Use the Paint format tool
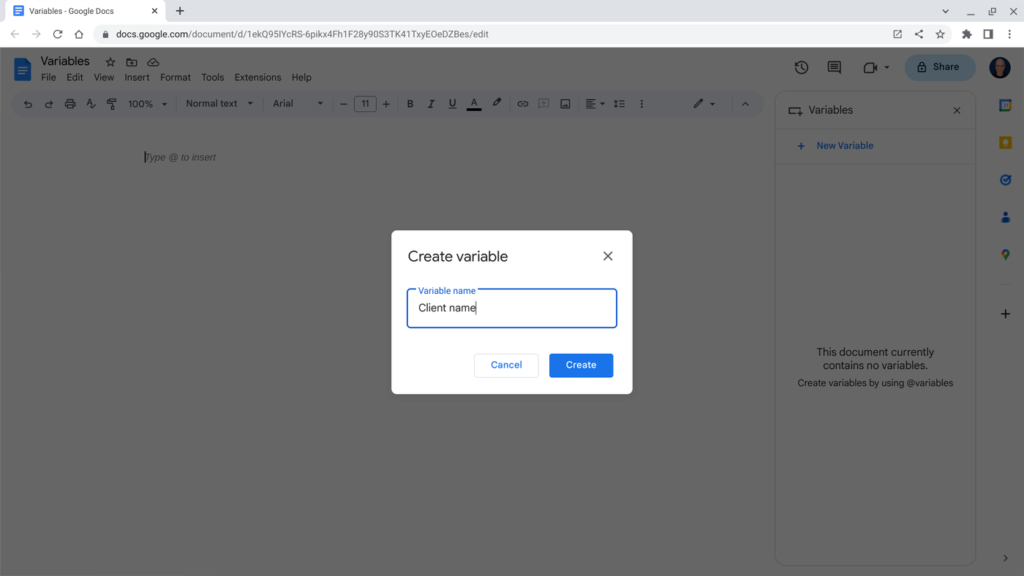The image size is (1024, 576). 112,103
